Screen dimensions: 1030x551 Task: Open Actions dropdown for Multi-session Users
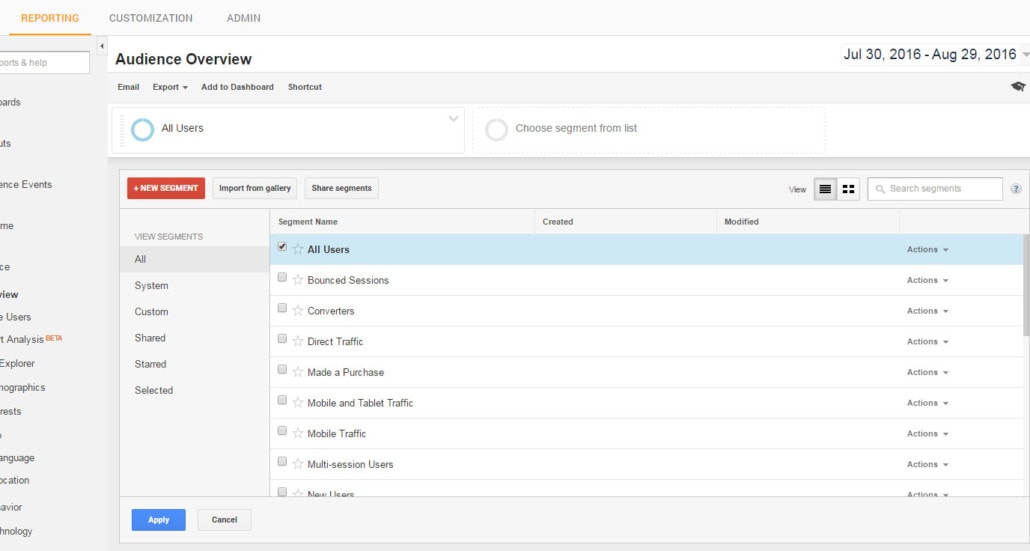coord(928,464)
